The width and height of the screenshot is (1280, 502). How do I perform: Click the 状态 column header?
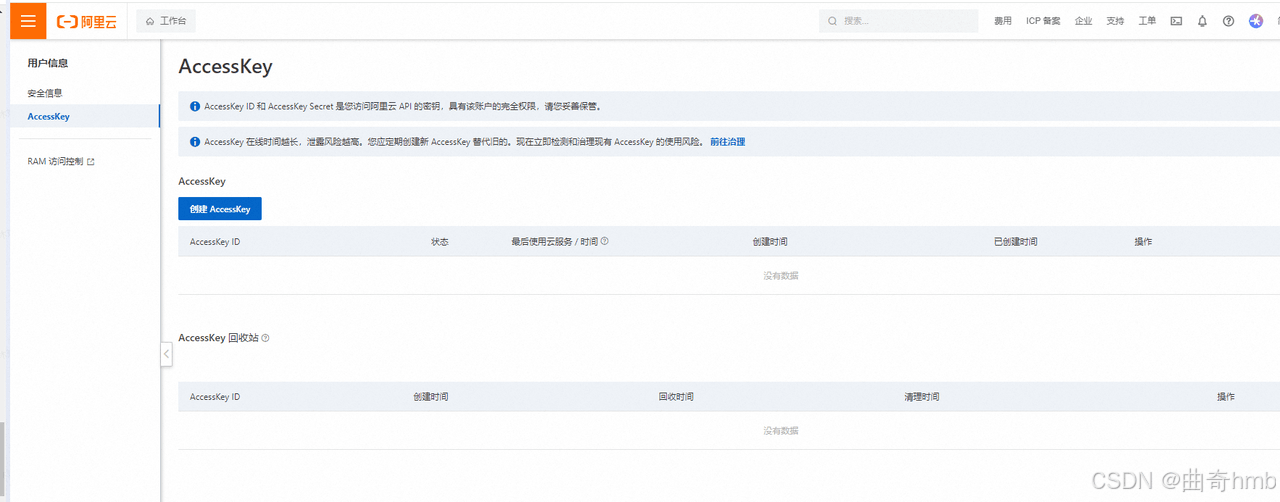coord(440,242)
